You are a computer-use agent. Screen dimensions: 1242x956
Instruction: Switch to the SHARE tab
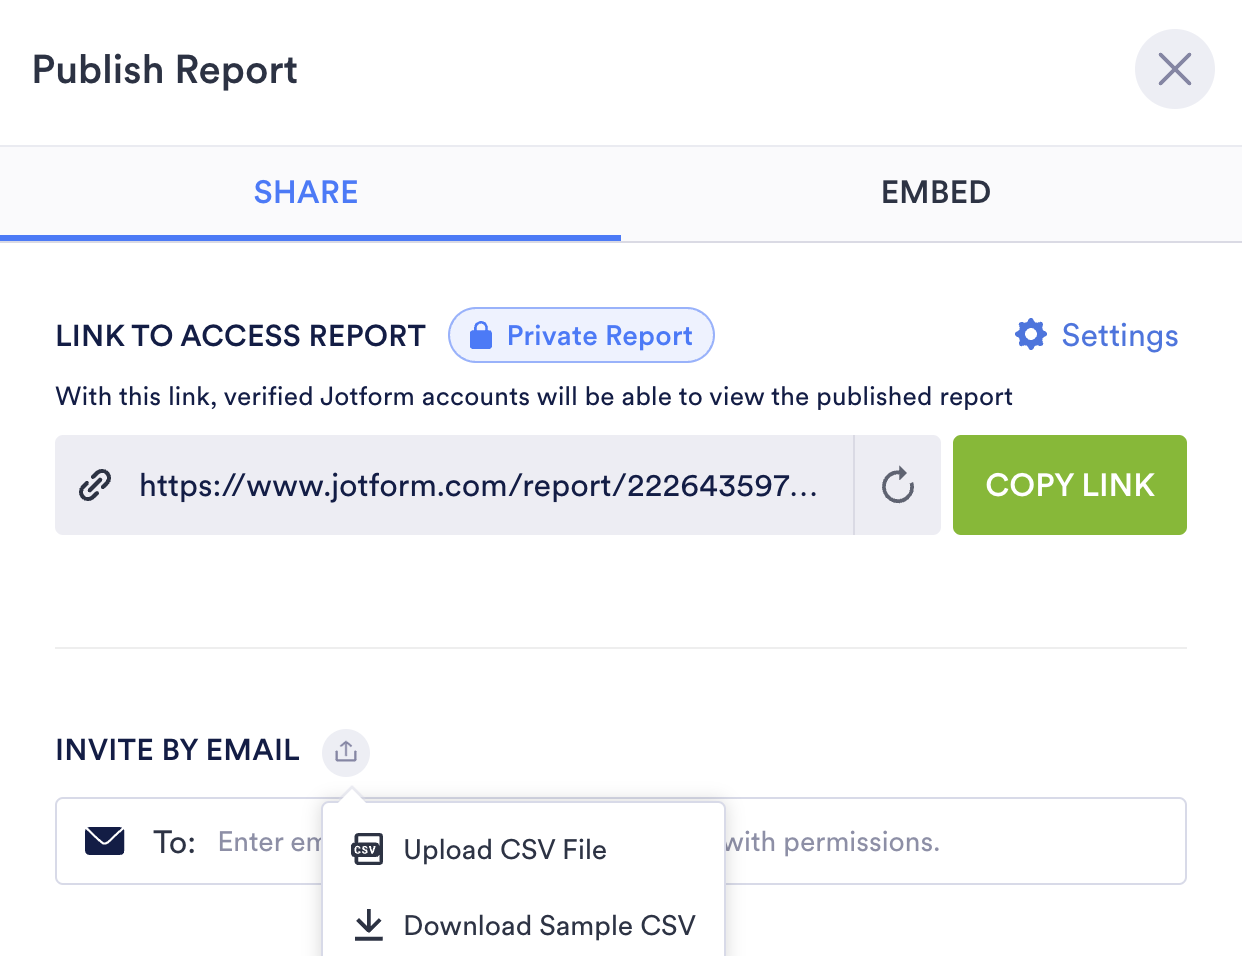pyautogui.click(x=306, y=192)
